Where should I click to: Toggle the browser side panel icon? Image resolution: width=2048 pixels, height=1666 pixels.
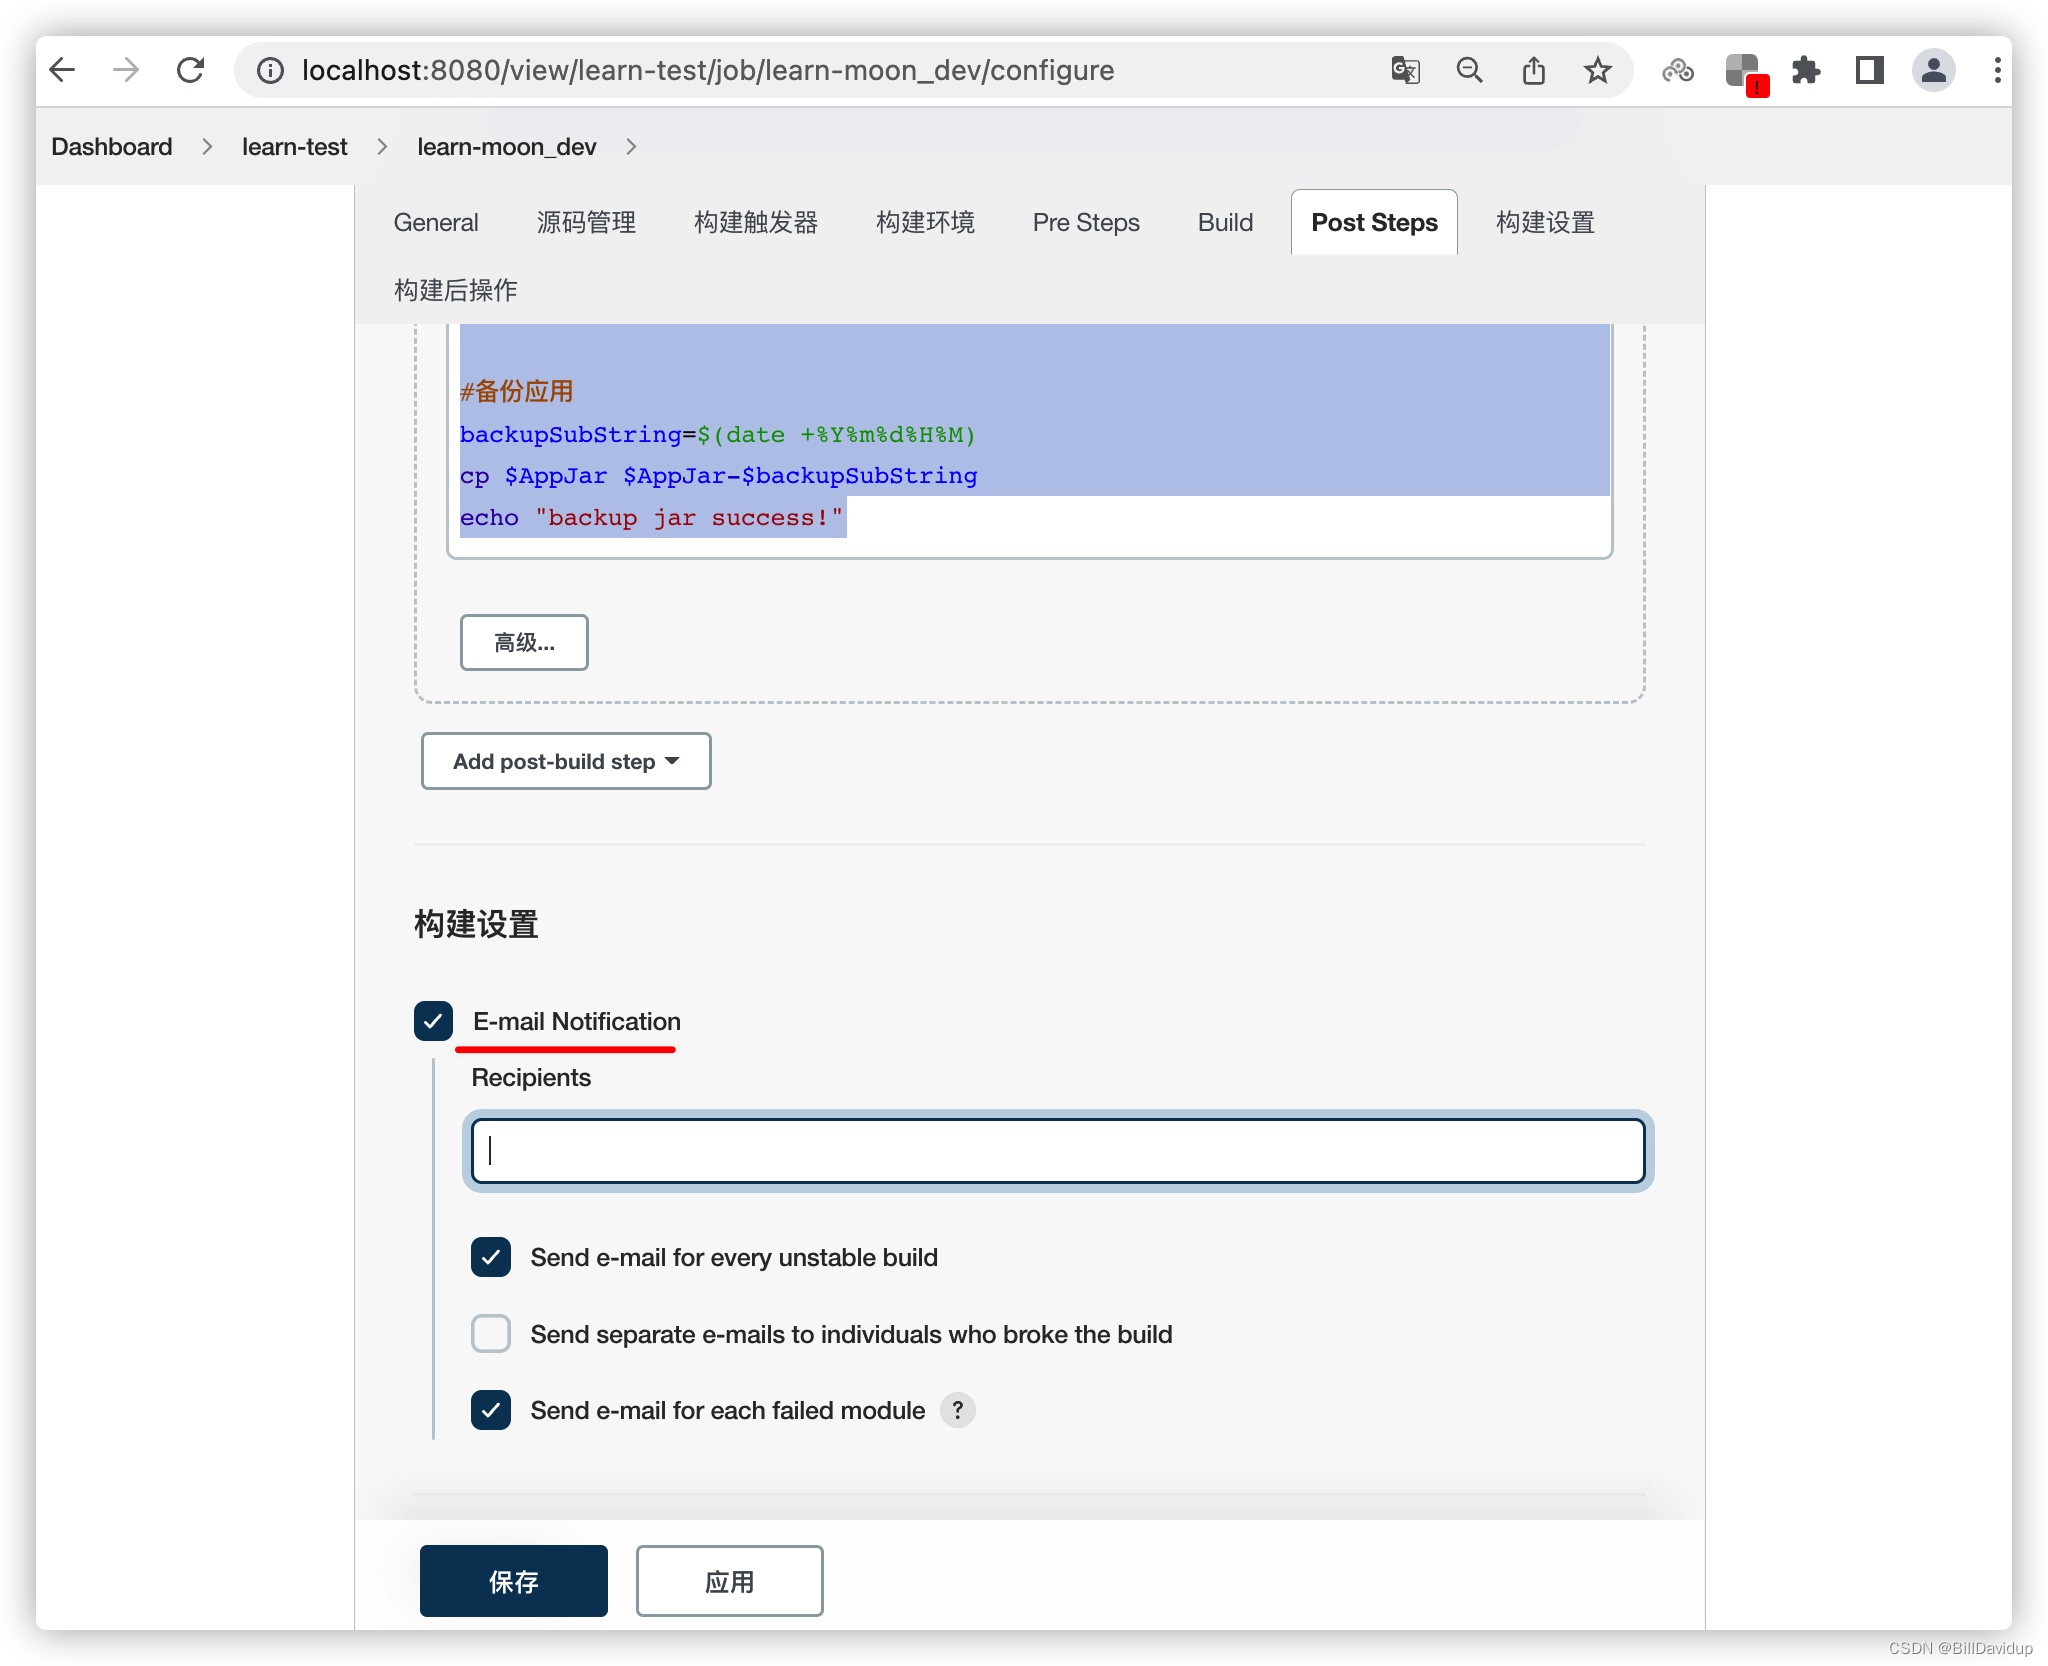coord(1869,70)
